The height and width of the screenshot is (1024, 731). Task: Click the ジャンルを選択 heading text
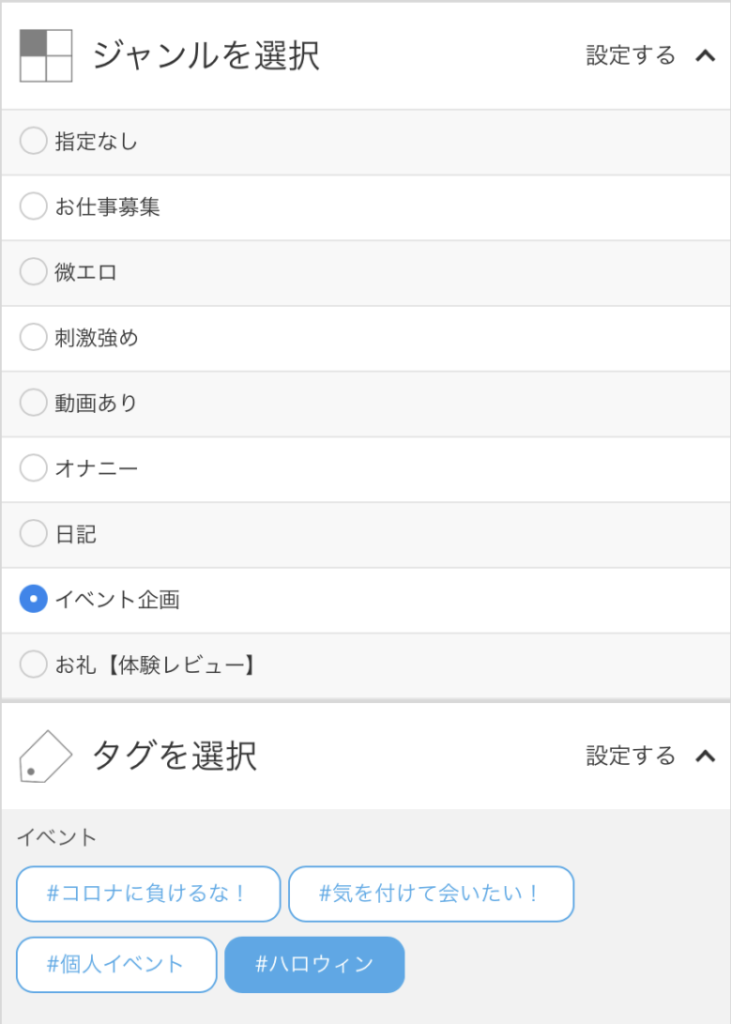coord(206,56)
